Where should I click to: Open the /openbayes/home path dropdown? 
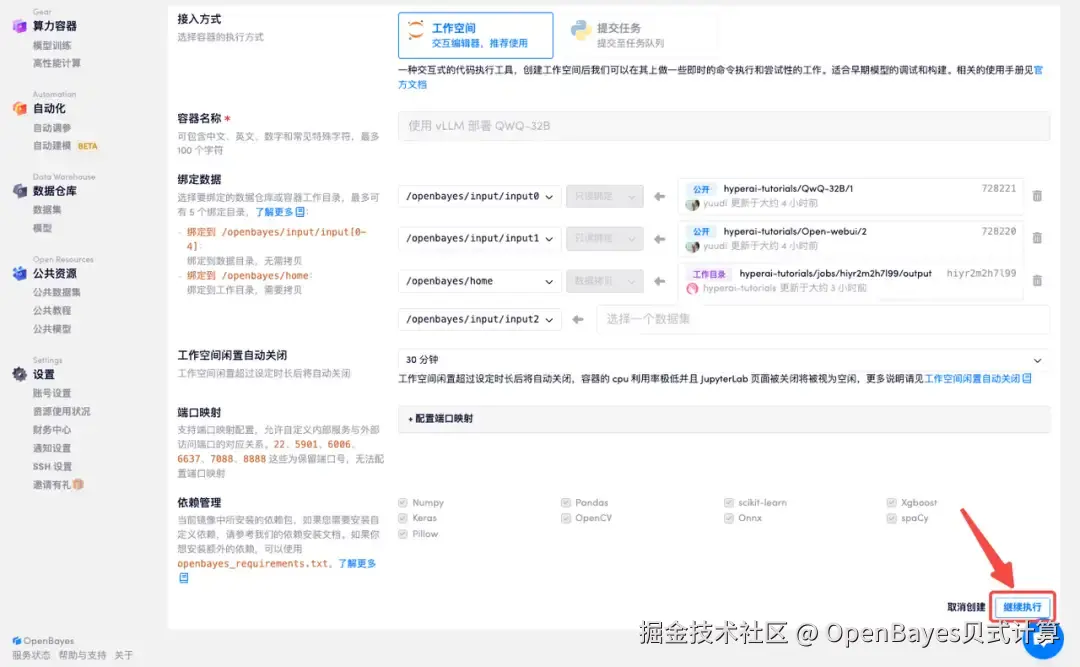(479, 281)
